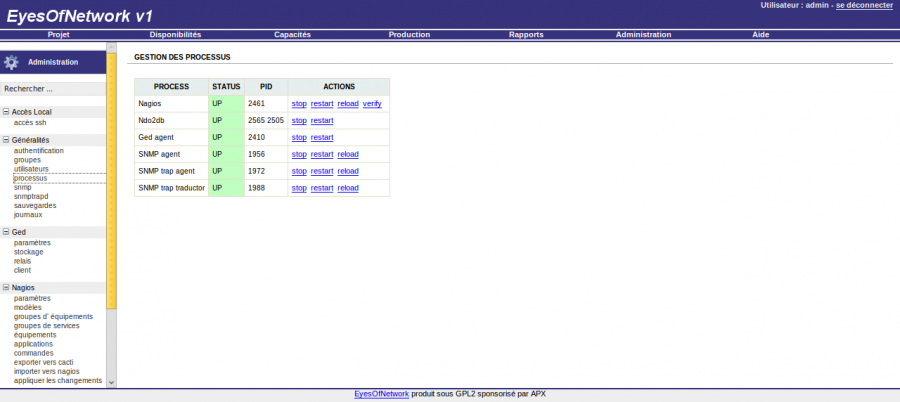900x402 pixels.
Task: Collapse the Accès Local section
Action: pyautogui.click(x=6, y=112)
